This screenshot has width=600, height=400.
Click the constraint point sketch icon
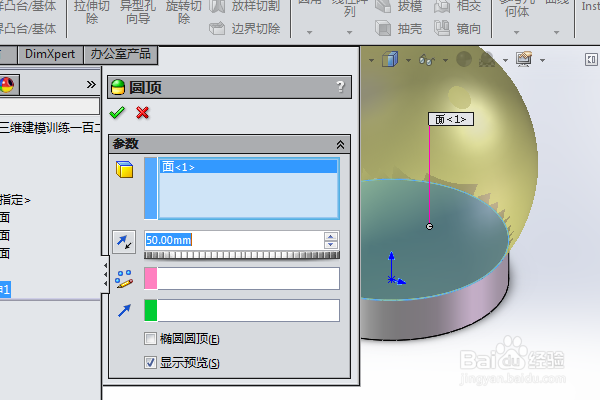click(124, 279)
